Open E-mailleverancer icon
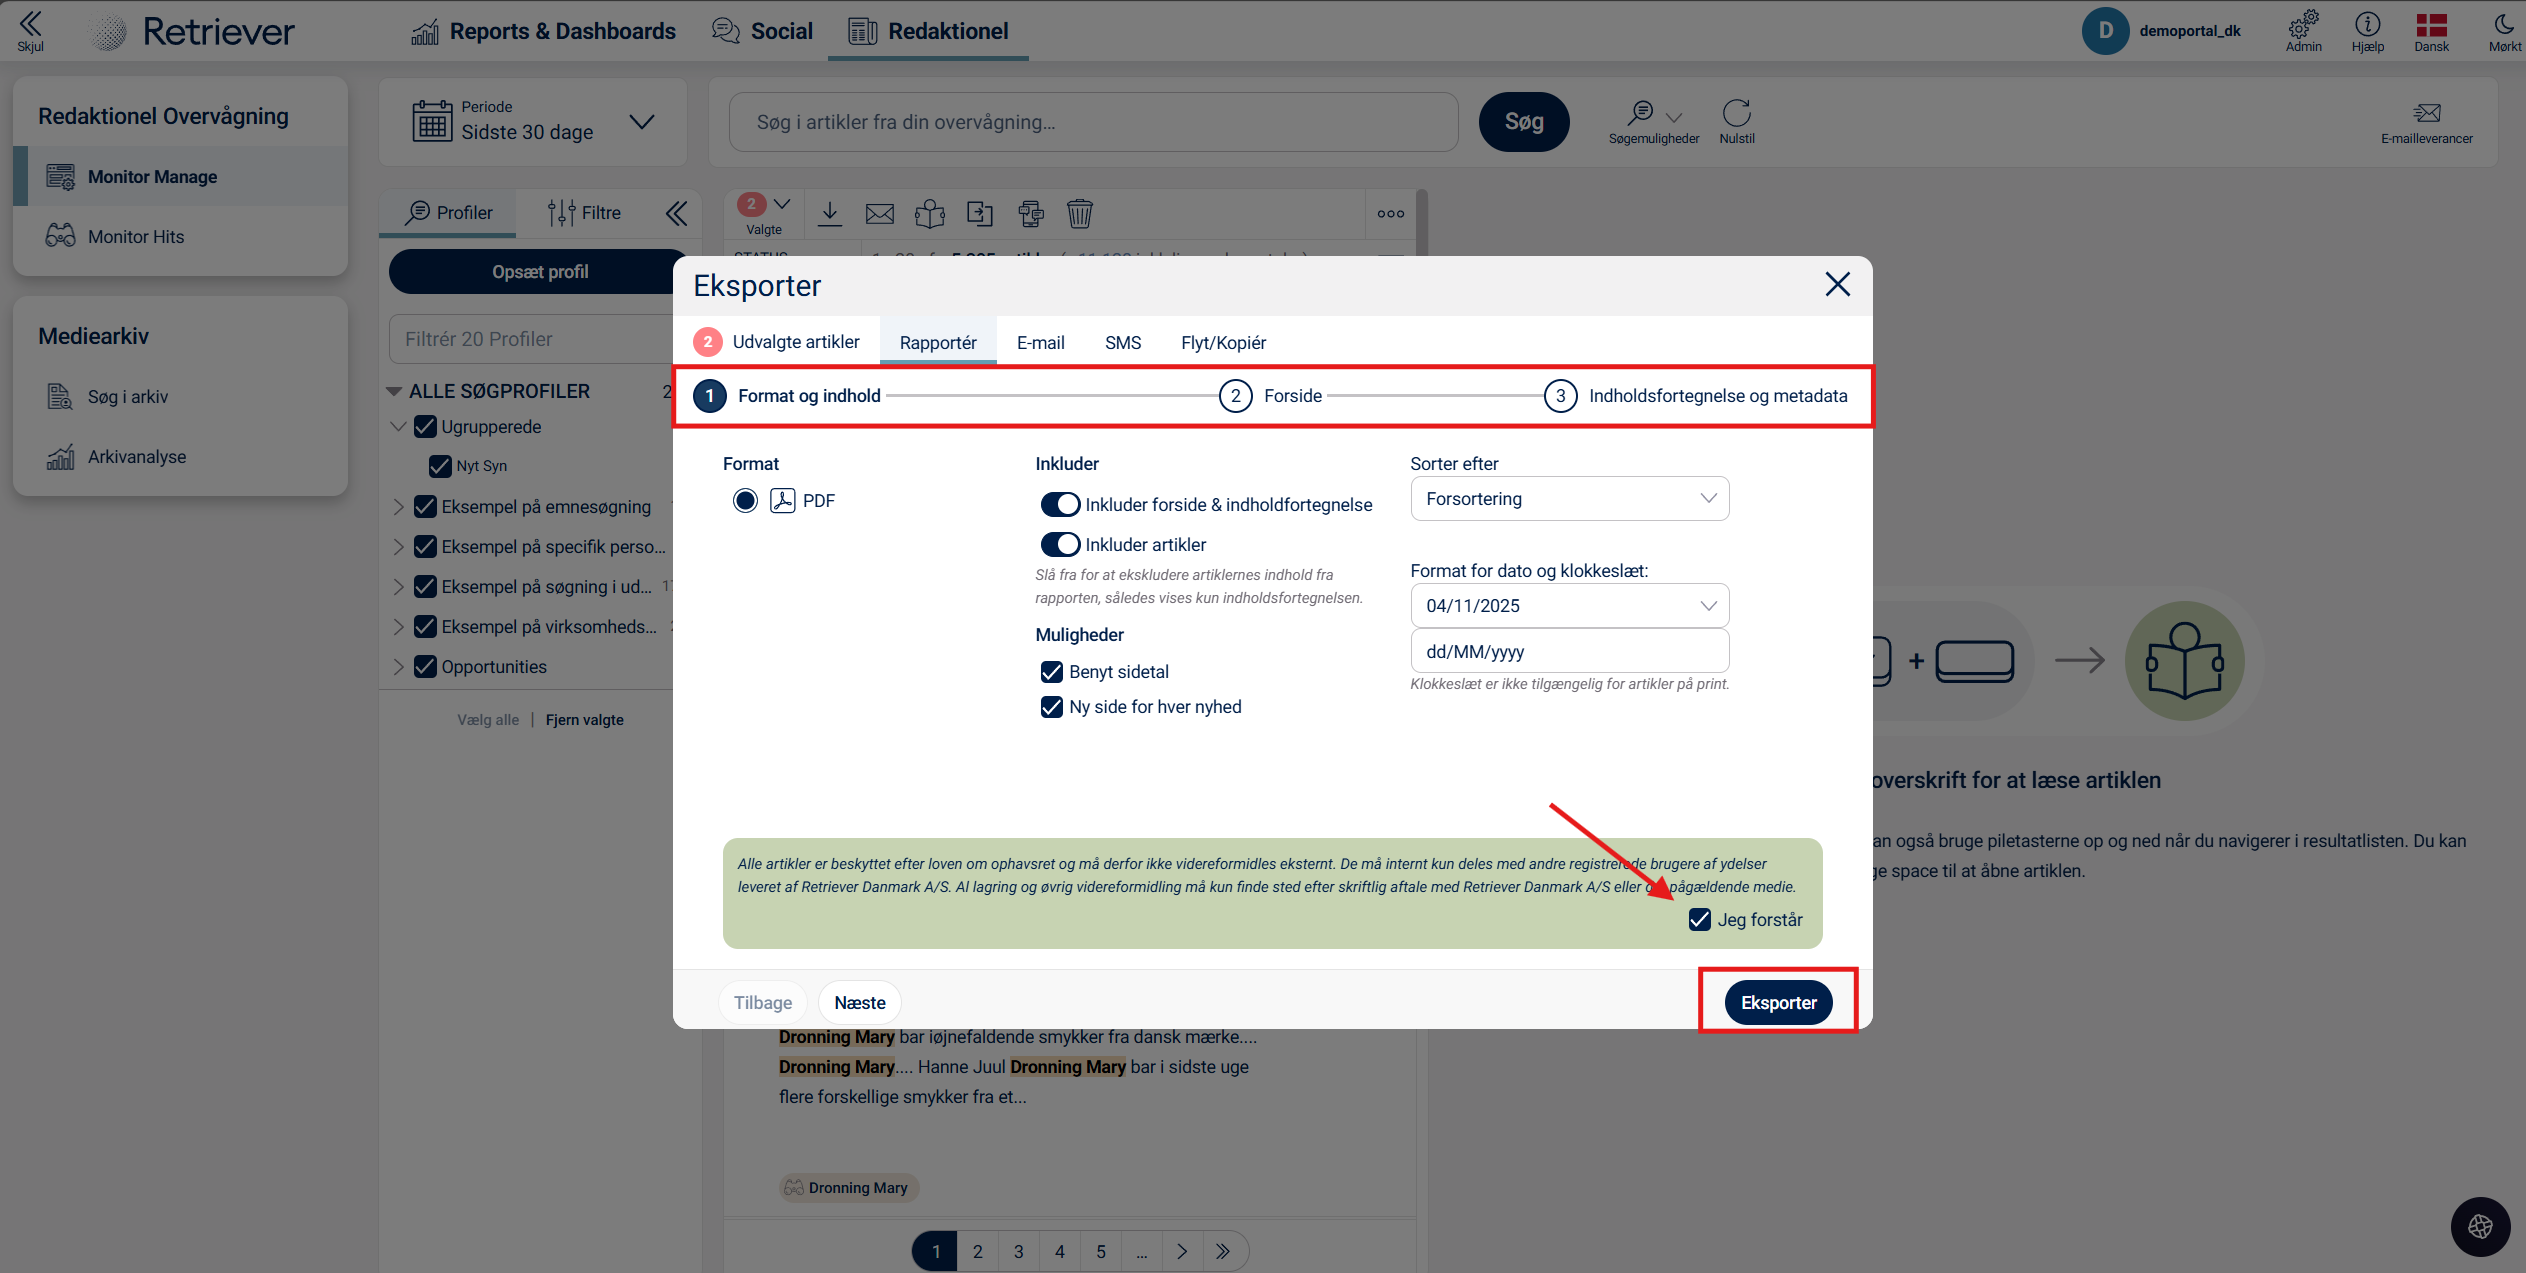Screen dimensions: 2526x1273 tap(2426, 113)
